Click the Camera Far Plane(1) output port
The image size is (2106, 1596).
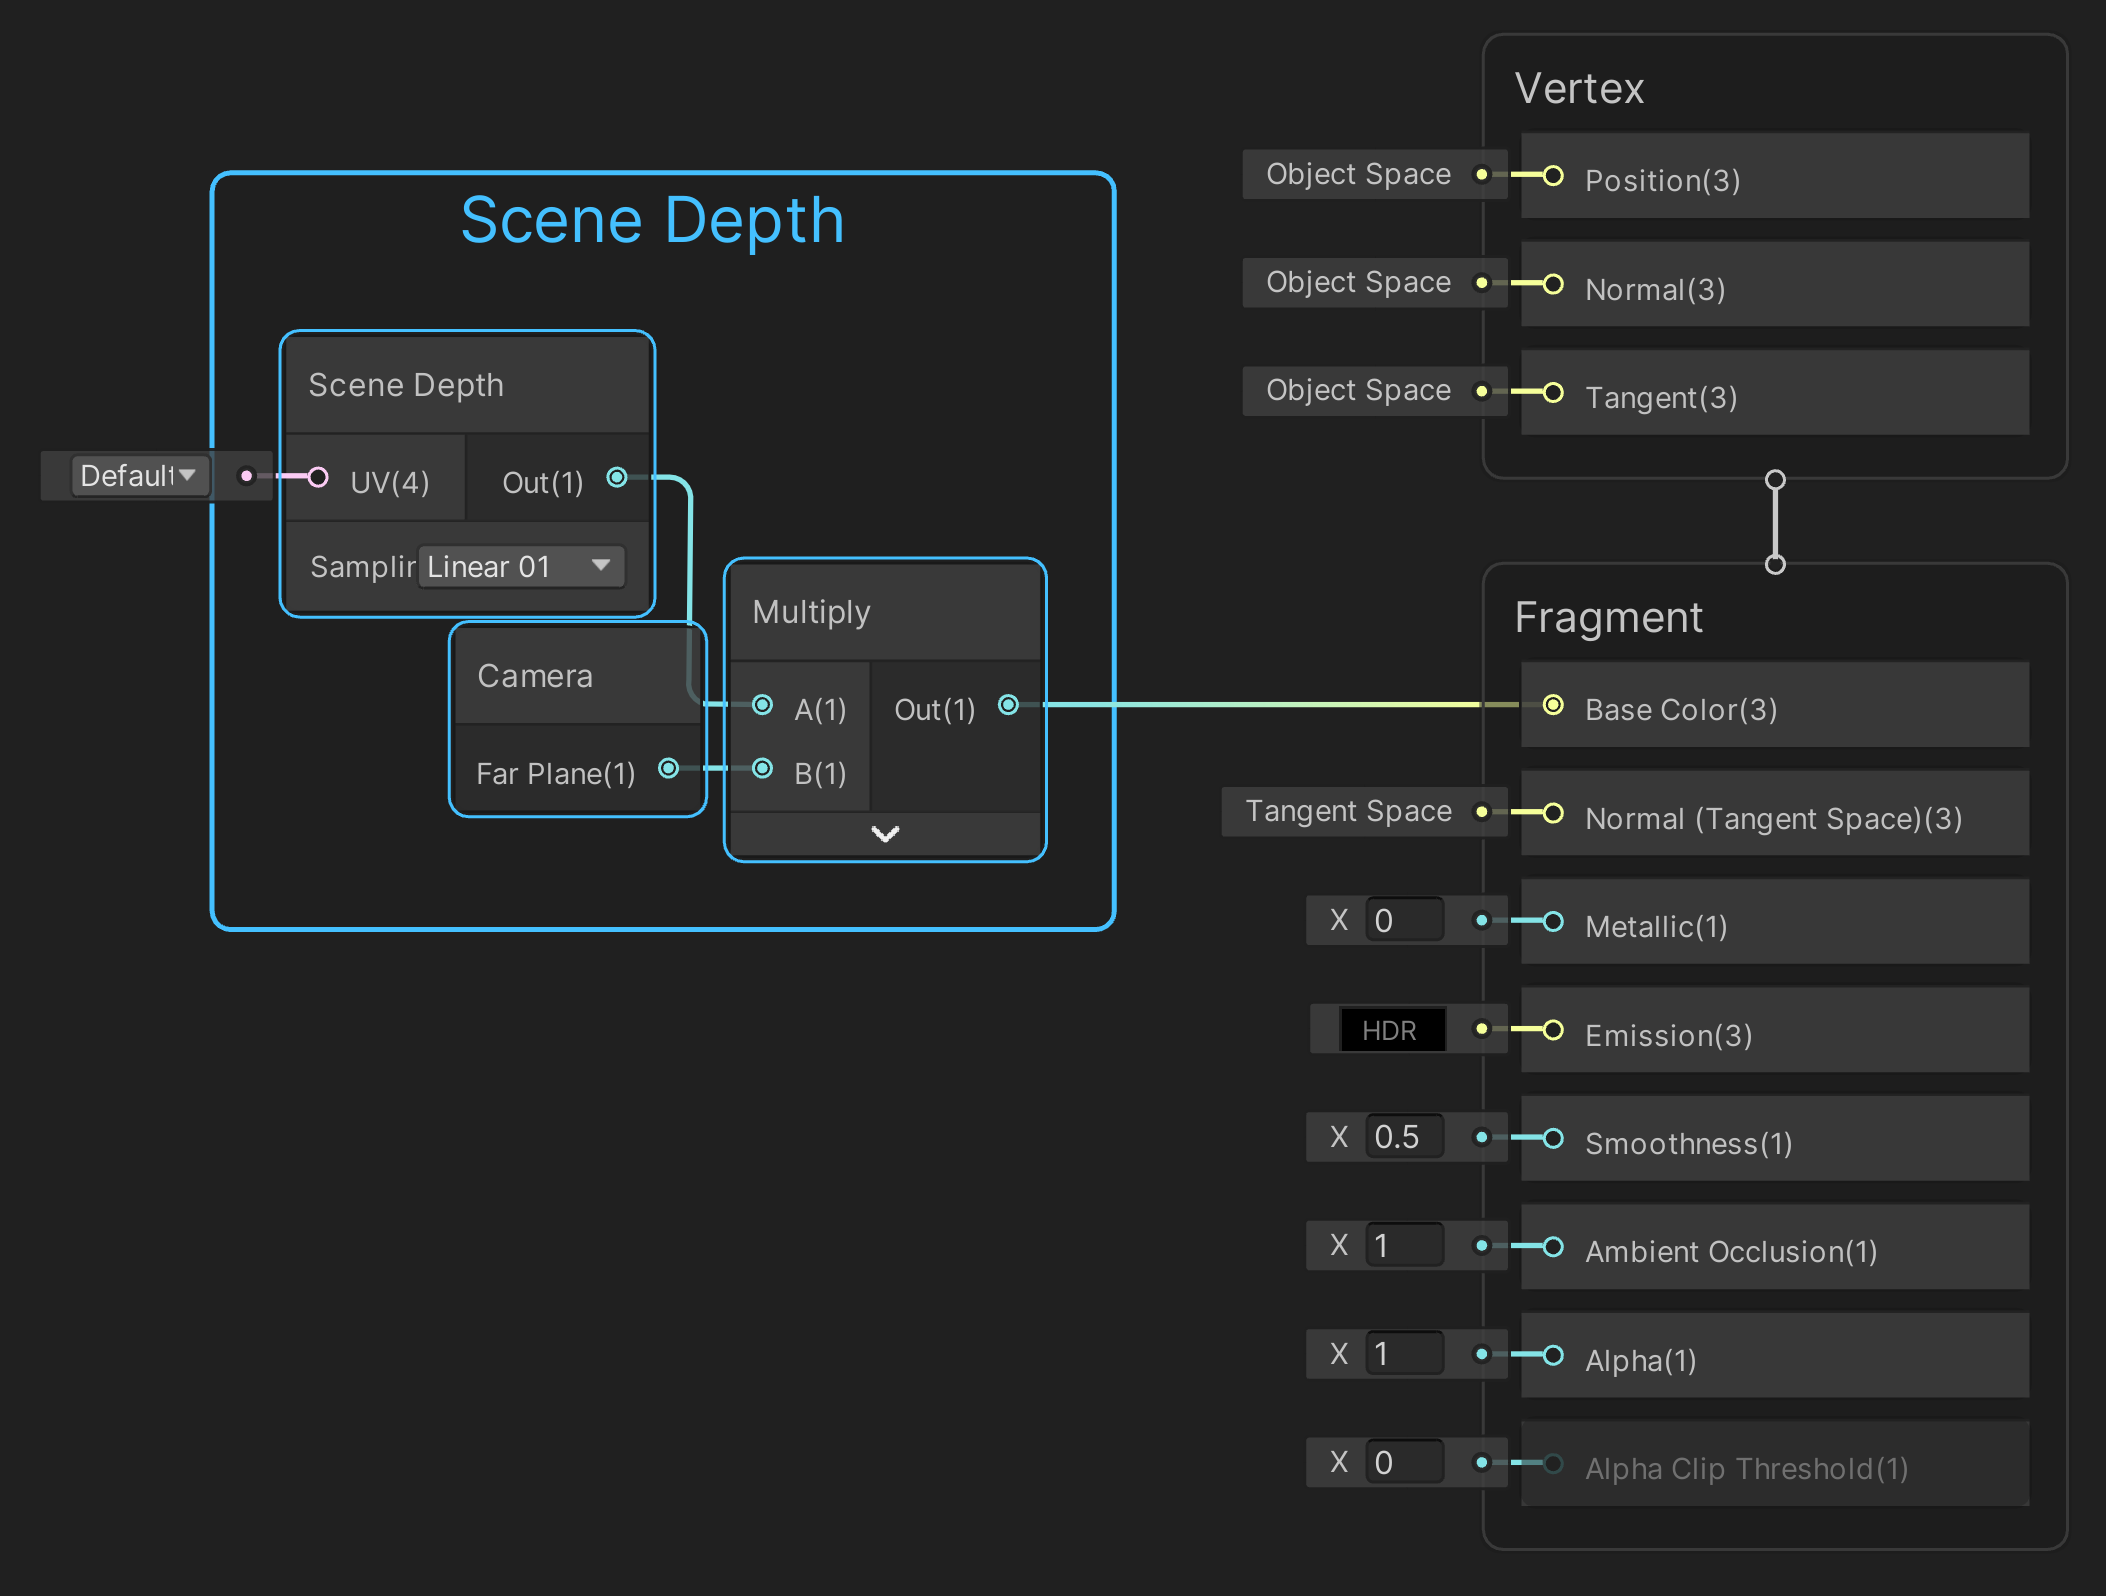[x=668, y=768]
